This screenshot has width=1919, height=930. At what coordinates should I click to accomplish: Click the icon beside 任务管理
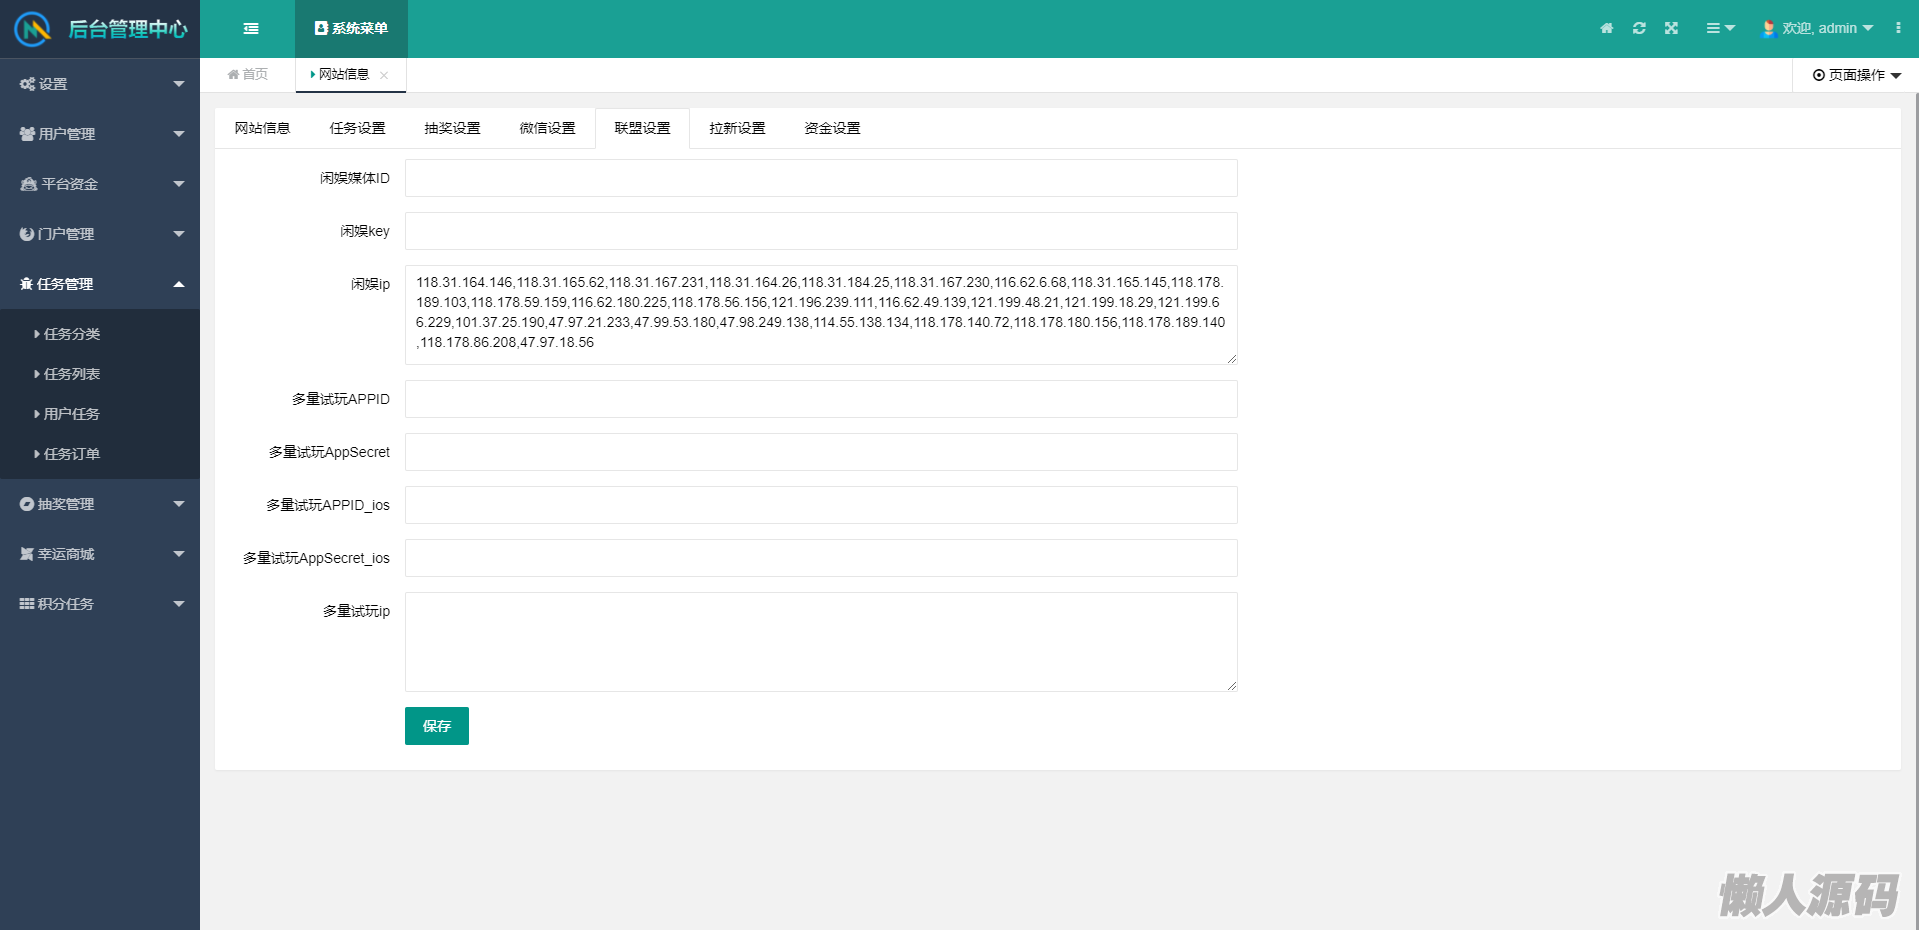click(x=26, y=284)
